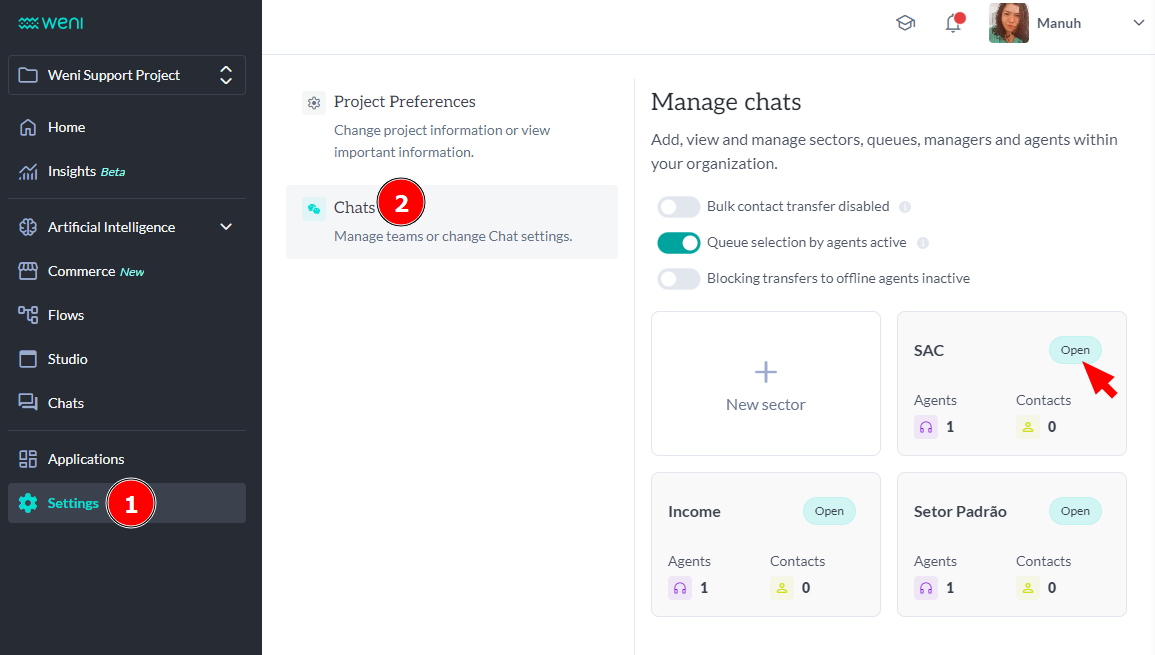Disable queue selection by agents
1155x655 pixels.
679,242
